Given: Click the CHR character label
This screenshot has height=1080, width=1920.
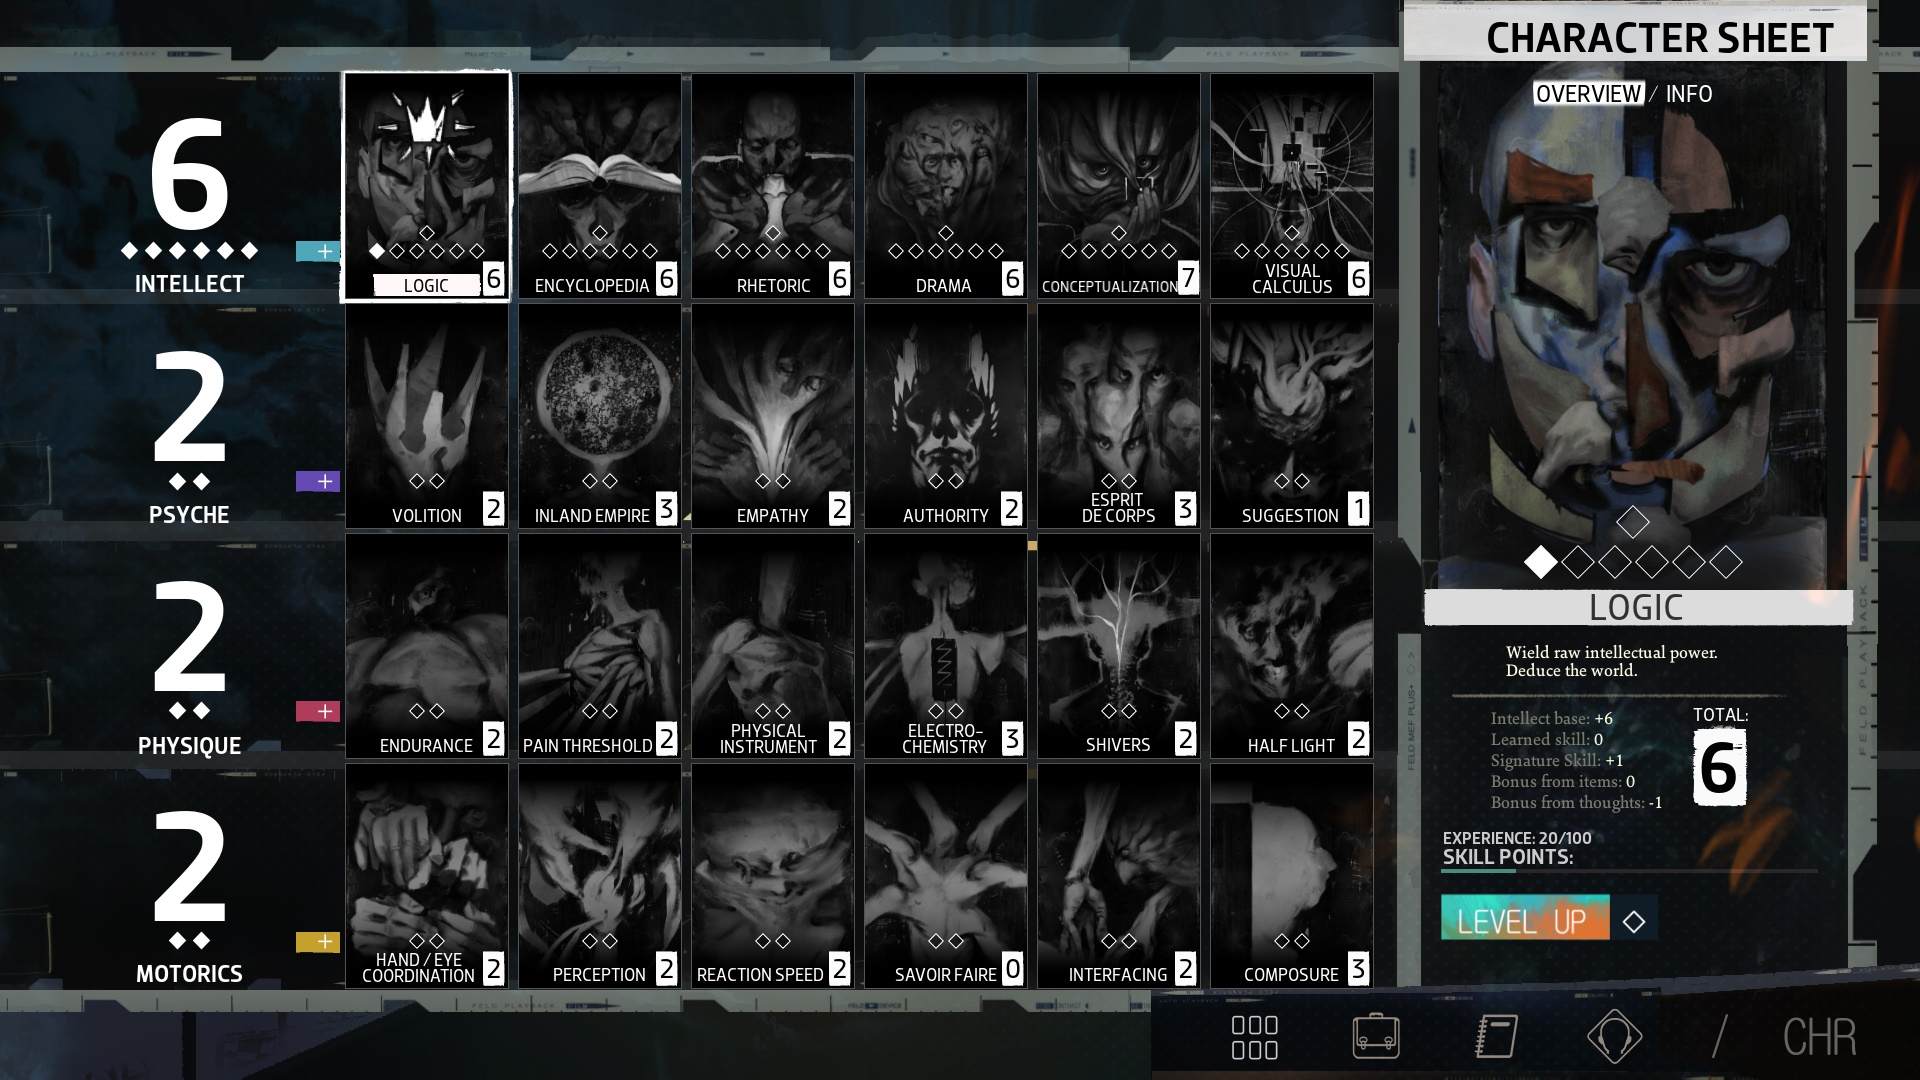Looking at the screenshot, I should (x=1819, y=1037).
